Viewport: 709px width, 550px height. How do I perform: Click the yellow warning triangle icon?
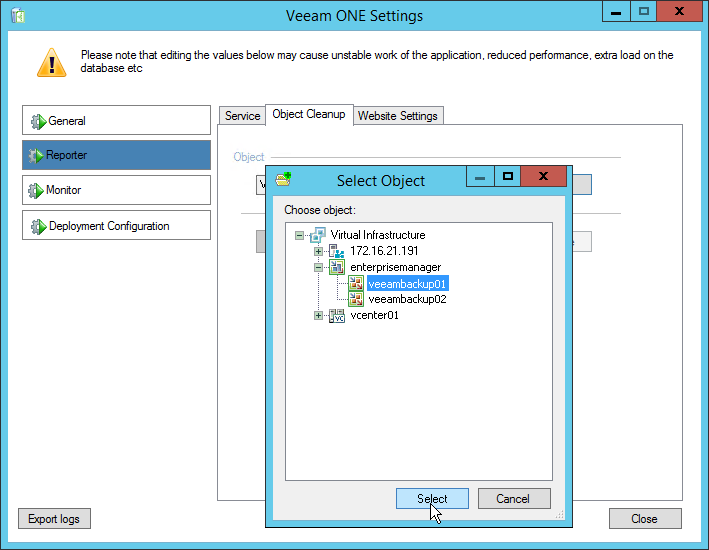click(x=52, y=62)
